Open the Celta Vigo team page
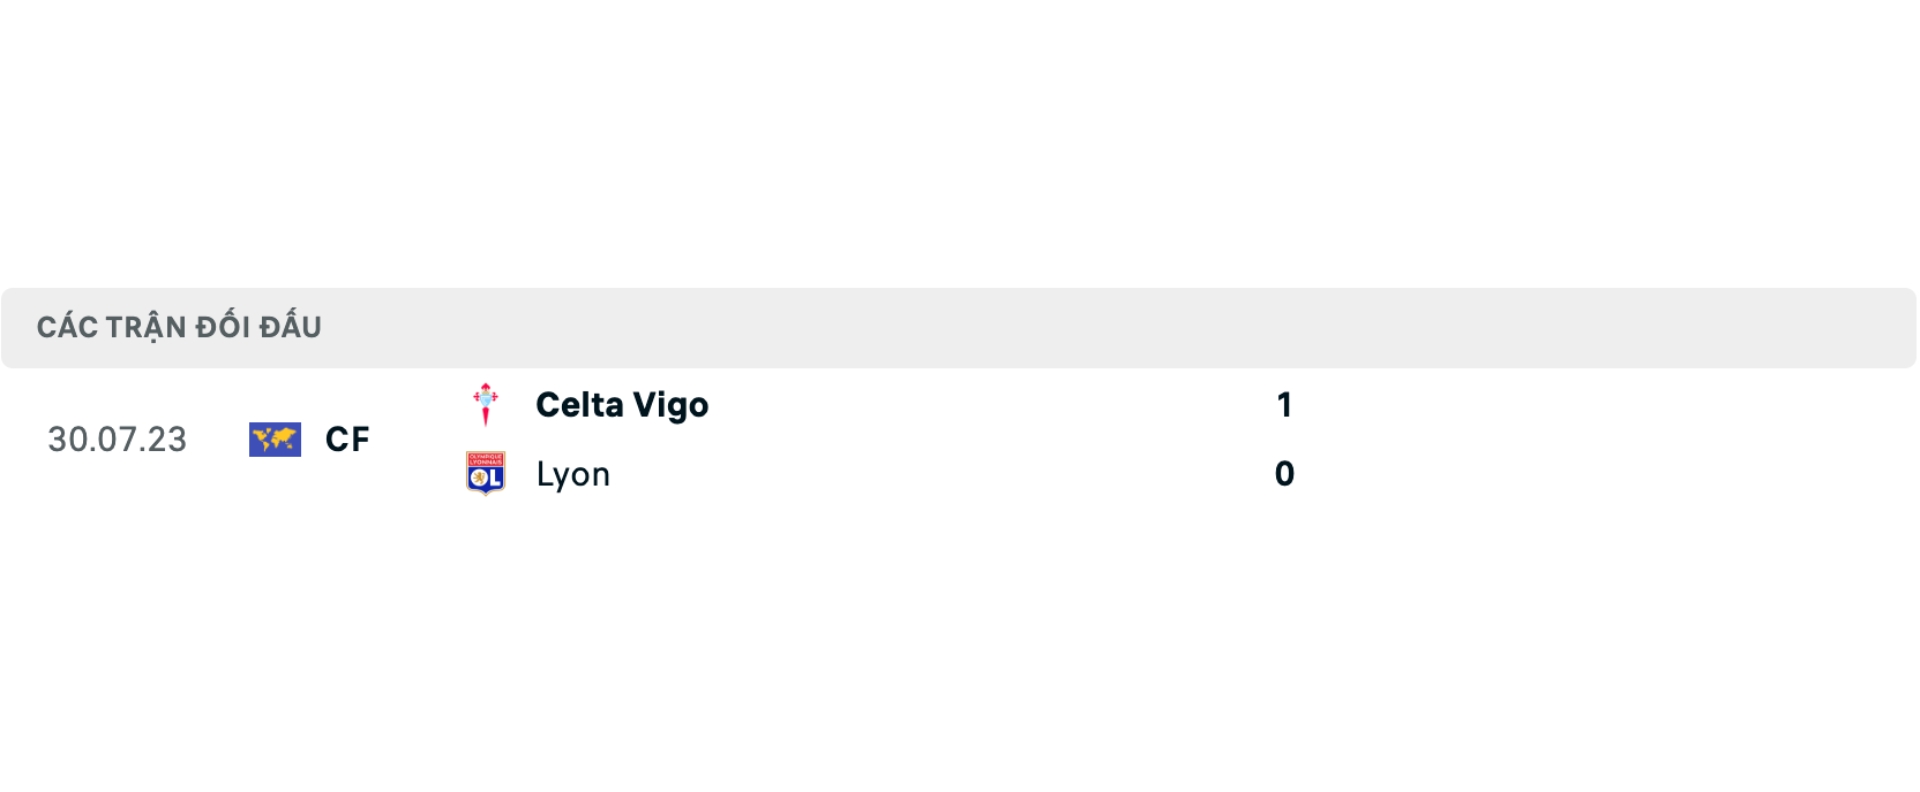The width and height of the screenshot is (1920, 792). [x=620, y=405]
